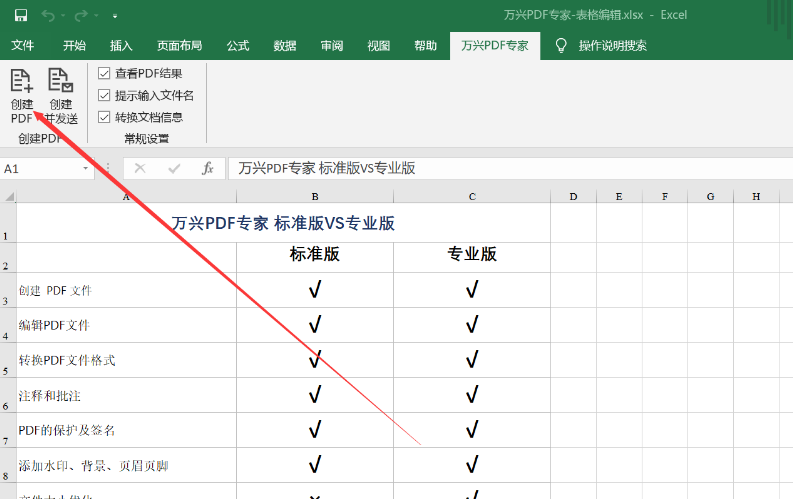The image size is (793, 499).
Task: Expand the Name Box dropdown
Action: (85, 168)
